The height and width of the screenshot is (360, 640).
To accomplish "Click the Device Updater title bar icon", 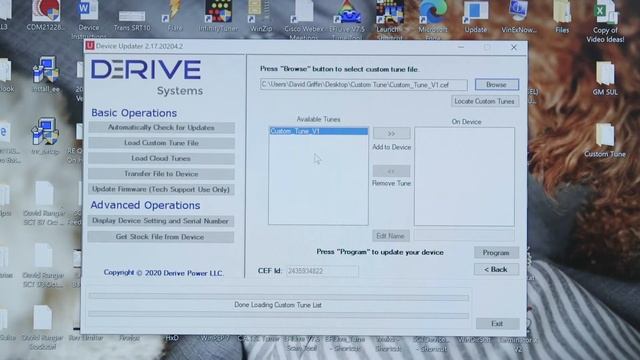I will coord(90,46).
